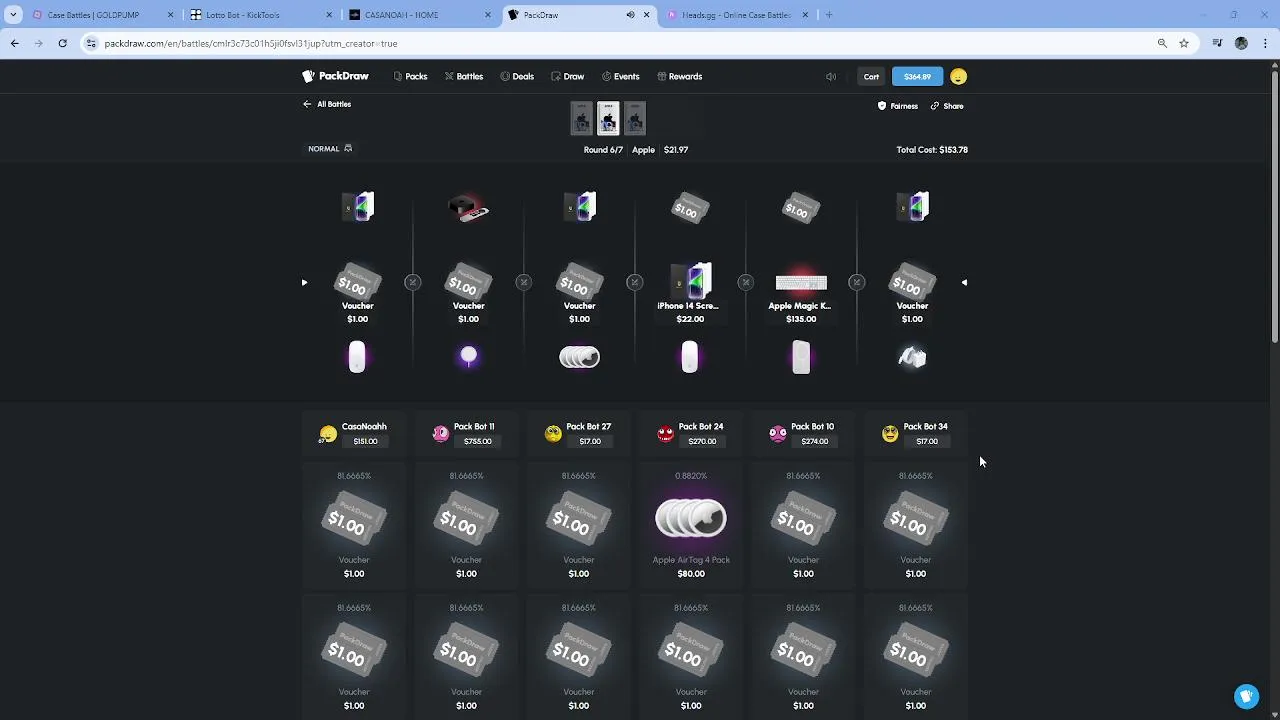Mute the PackDraw tab audio
Viewport: 1280px width, 720px height.
pos(630,15)
